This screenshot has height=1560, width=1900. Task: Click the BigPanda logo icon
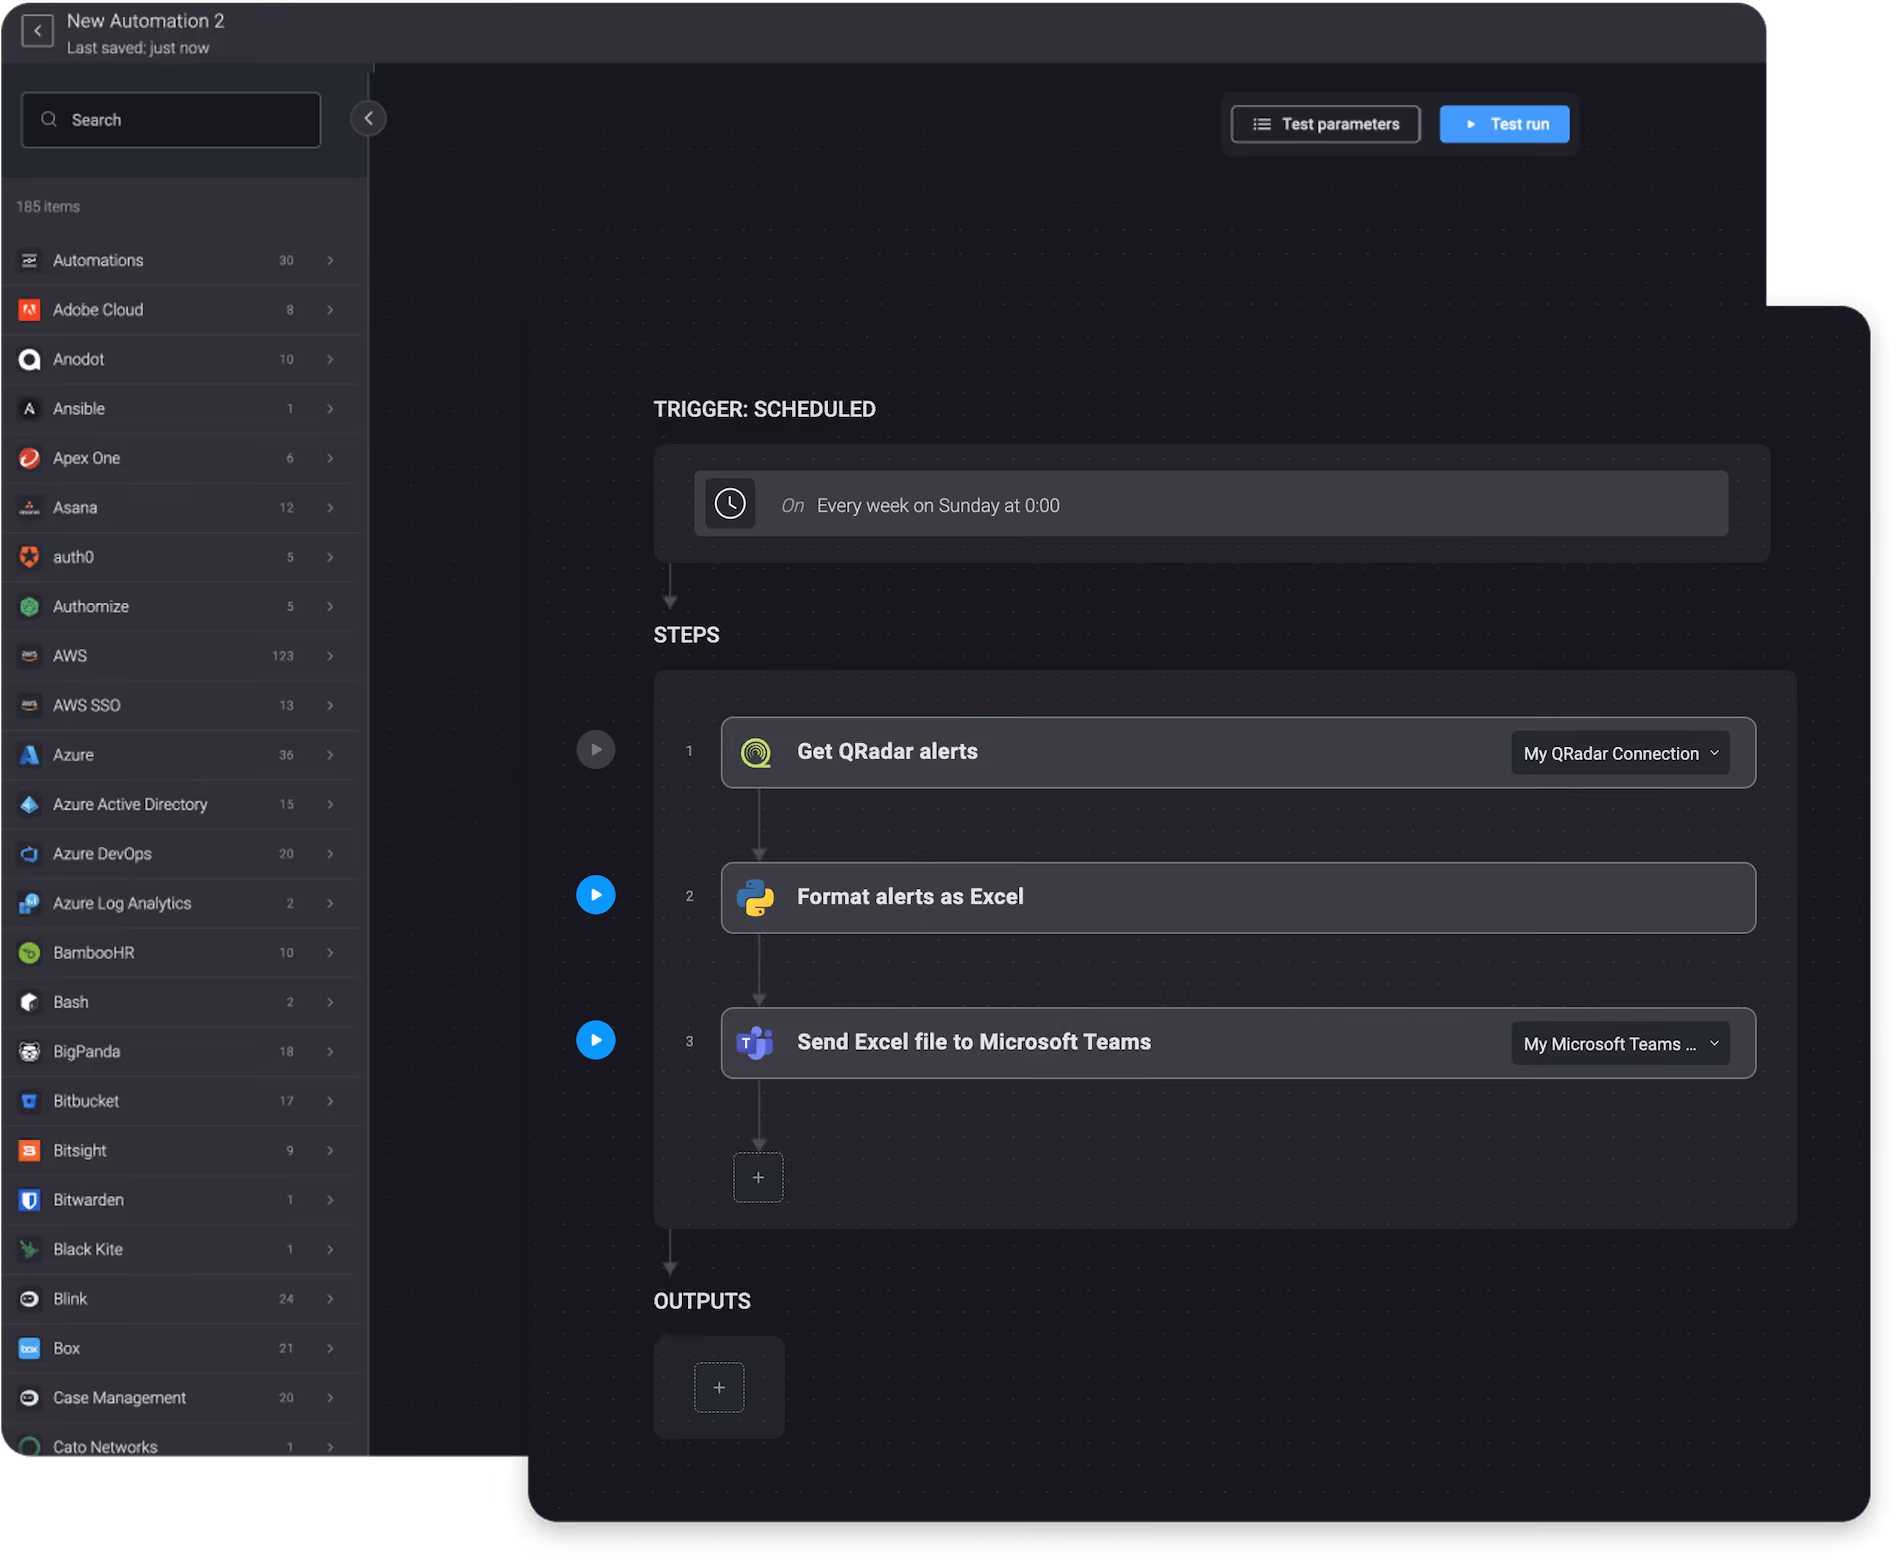30,1052
